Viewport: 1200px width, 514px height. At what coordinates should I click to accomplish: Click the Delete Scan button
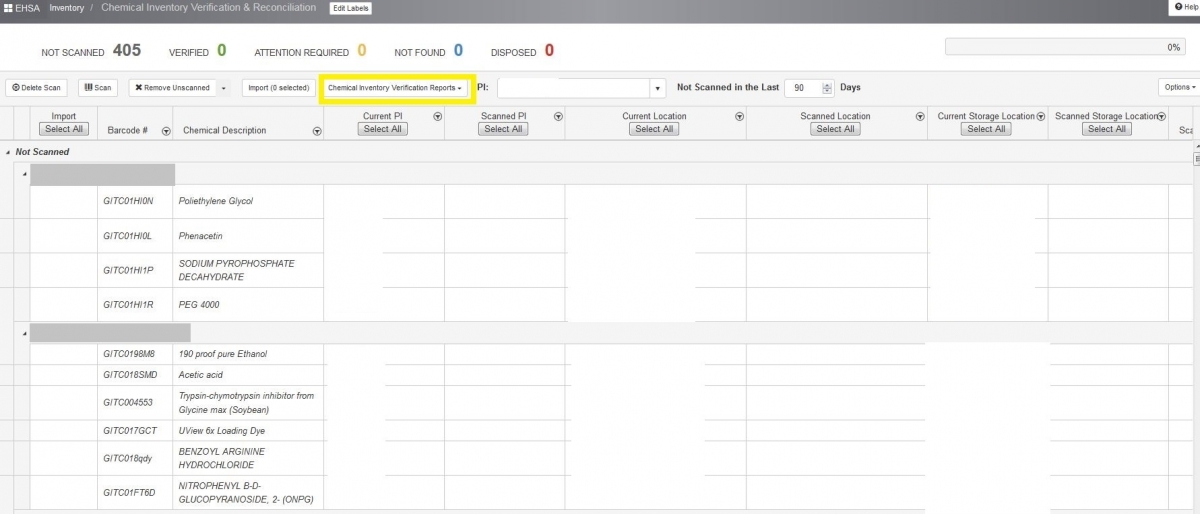(x=36, y=88)
